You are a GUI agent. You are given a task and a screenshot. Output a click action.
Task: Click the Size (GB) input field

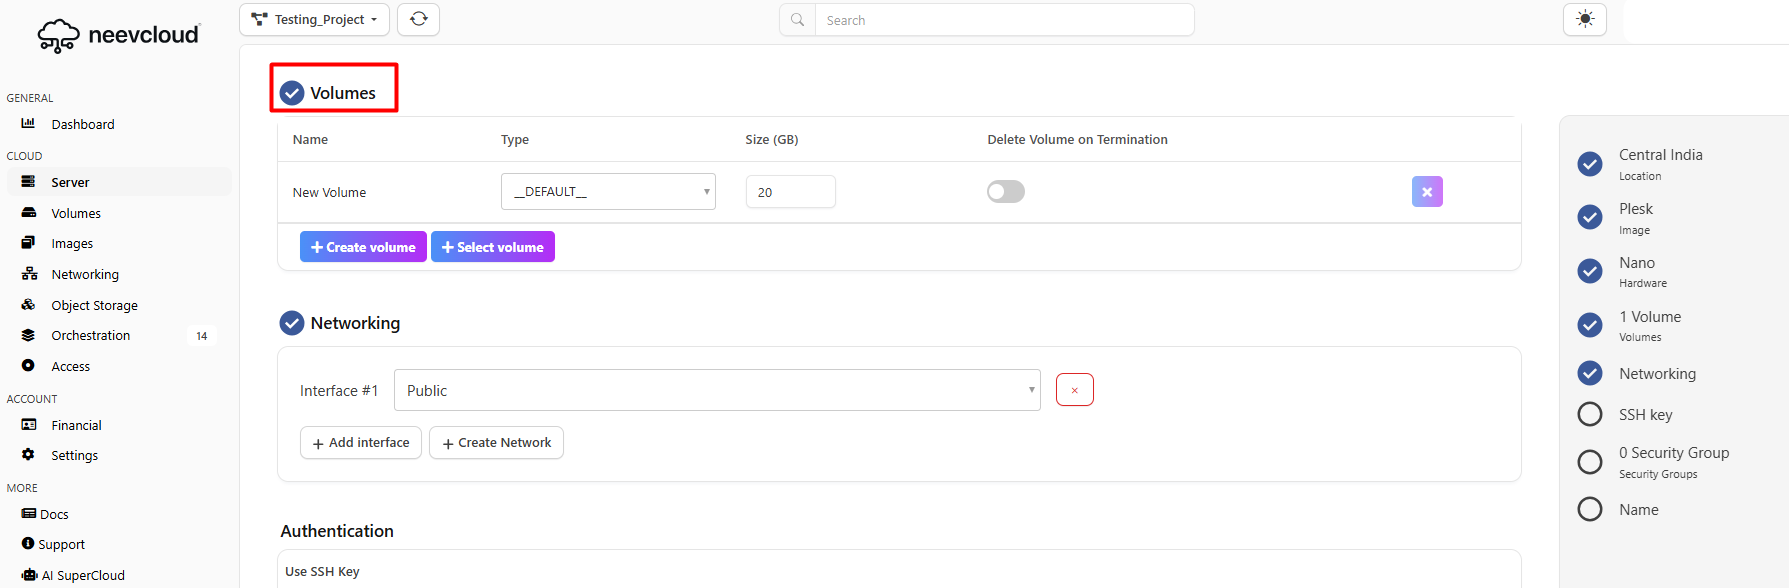coord(790,192)
